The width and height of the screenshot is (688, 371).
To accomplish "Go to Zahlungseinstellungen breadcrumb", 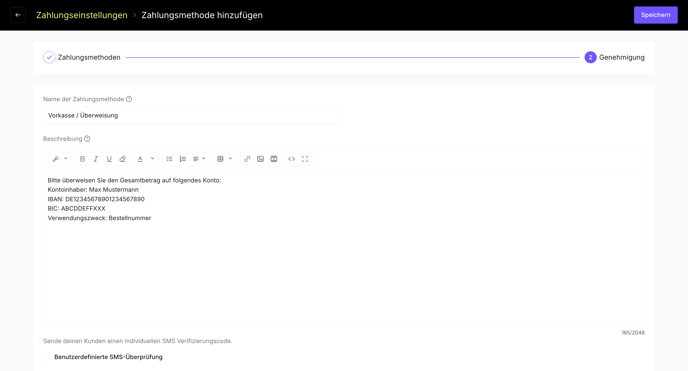I will (82, 15).
